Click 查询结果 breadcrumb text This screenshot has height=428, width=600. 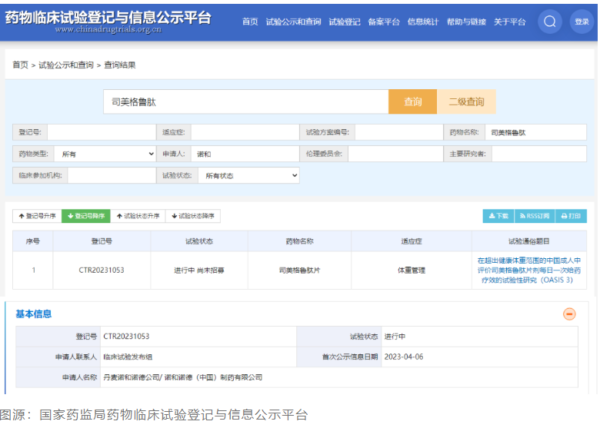coord(120,65)
